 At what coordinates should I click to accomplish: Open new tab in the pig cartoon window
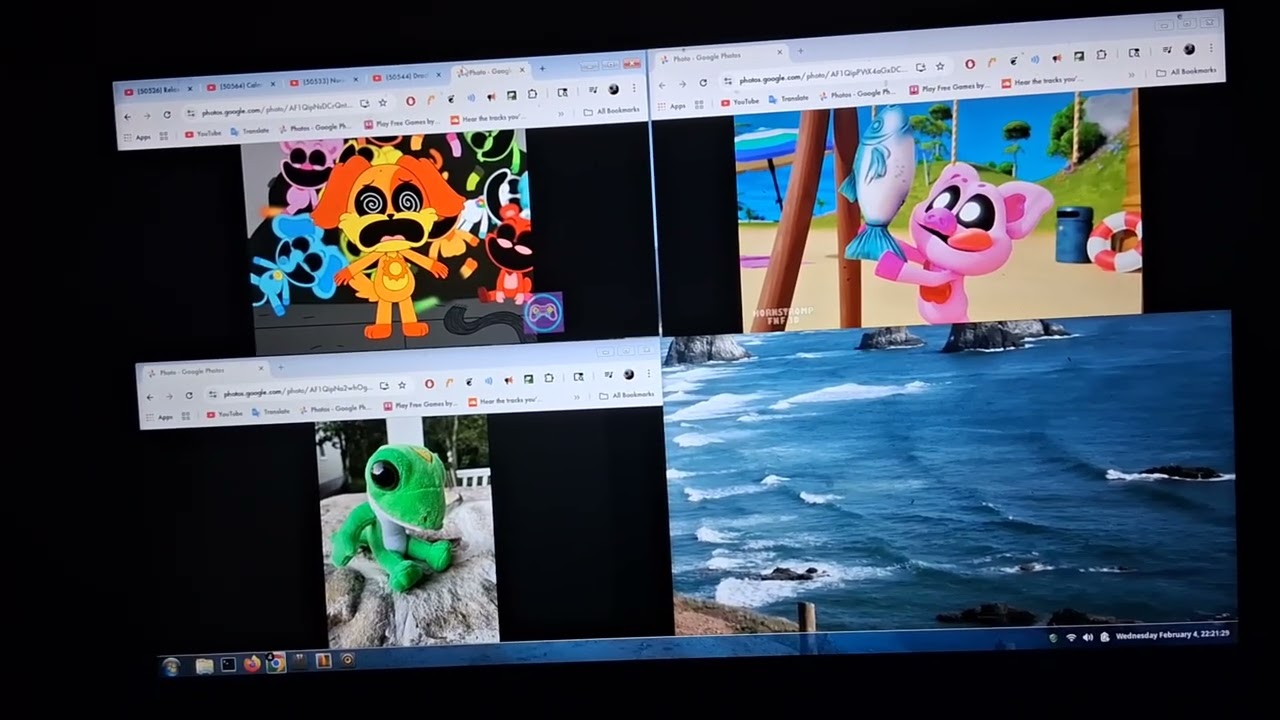(801, 51)
